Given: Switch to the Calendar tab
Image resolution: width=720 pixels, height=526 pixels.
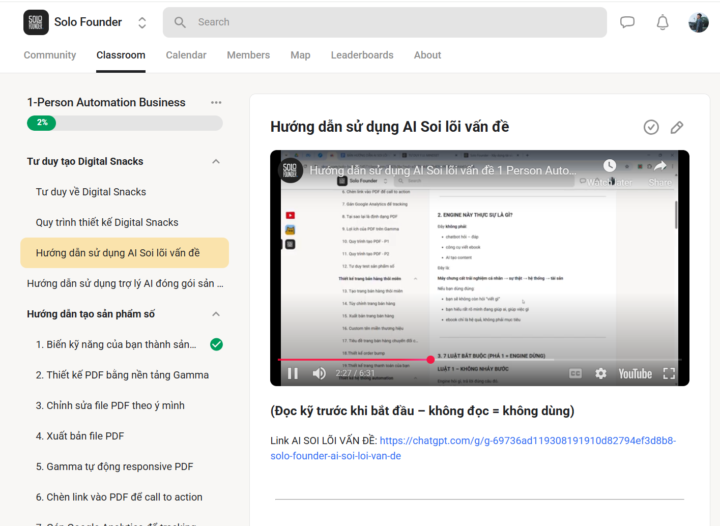Looking at the screenshot, I should coord(186,55).
